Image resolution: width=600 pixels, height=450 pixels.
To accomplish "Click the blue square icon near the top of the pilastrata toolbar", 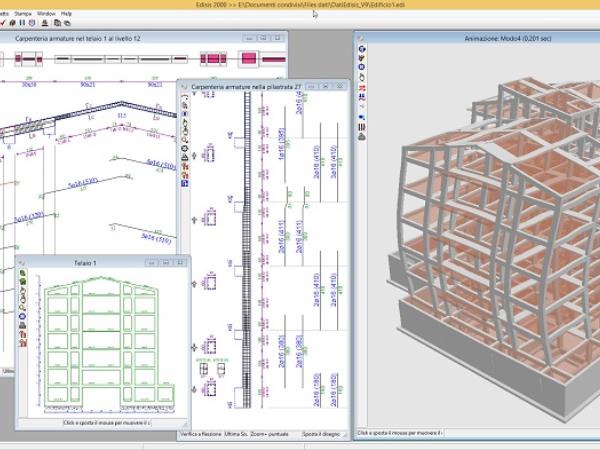I will (x=185, y=114).
